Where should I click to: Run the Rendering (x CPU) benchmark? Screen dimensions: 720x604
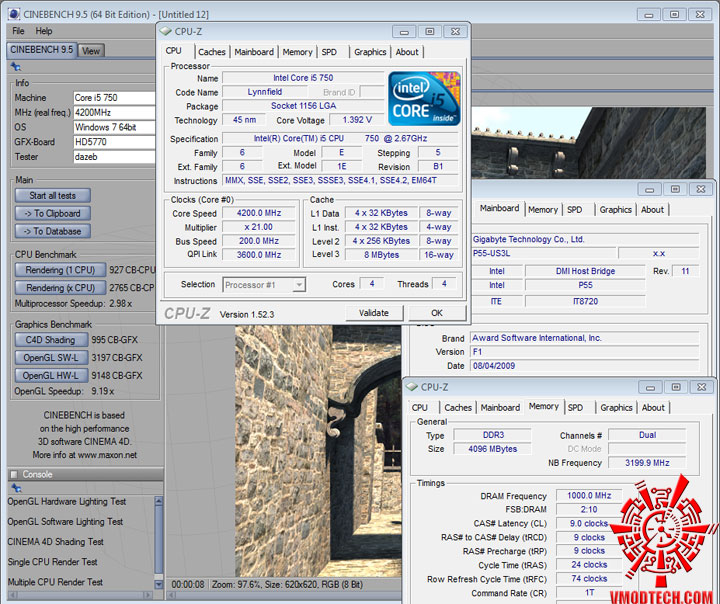click(60, 288)
